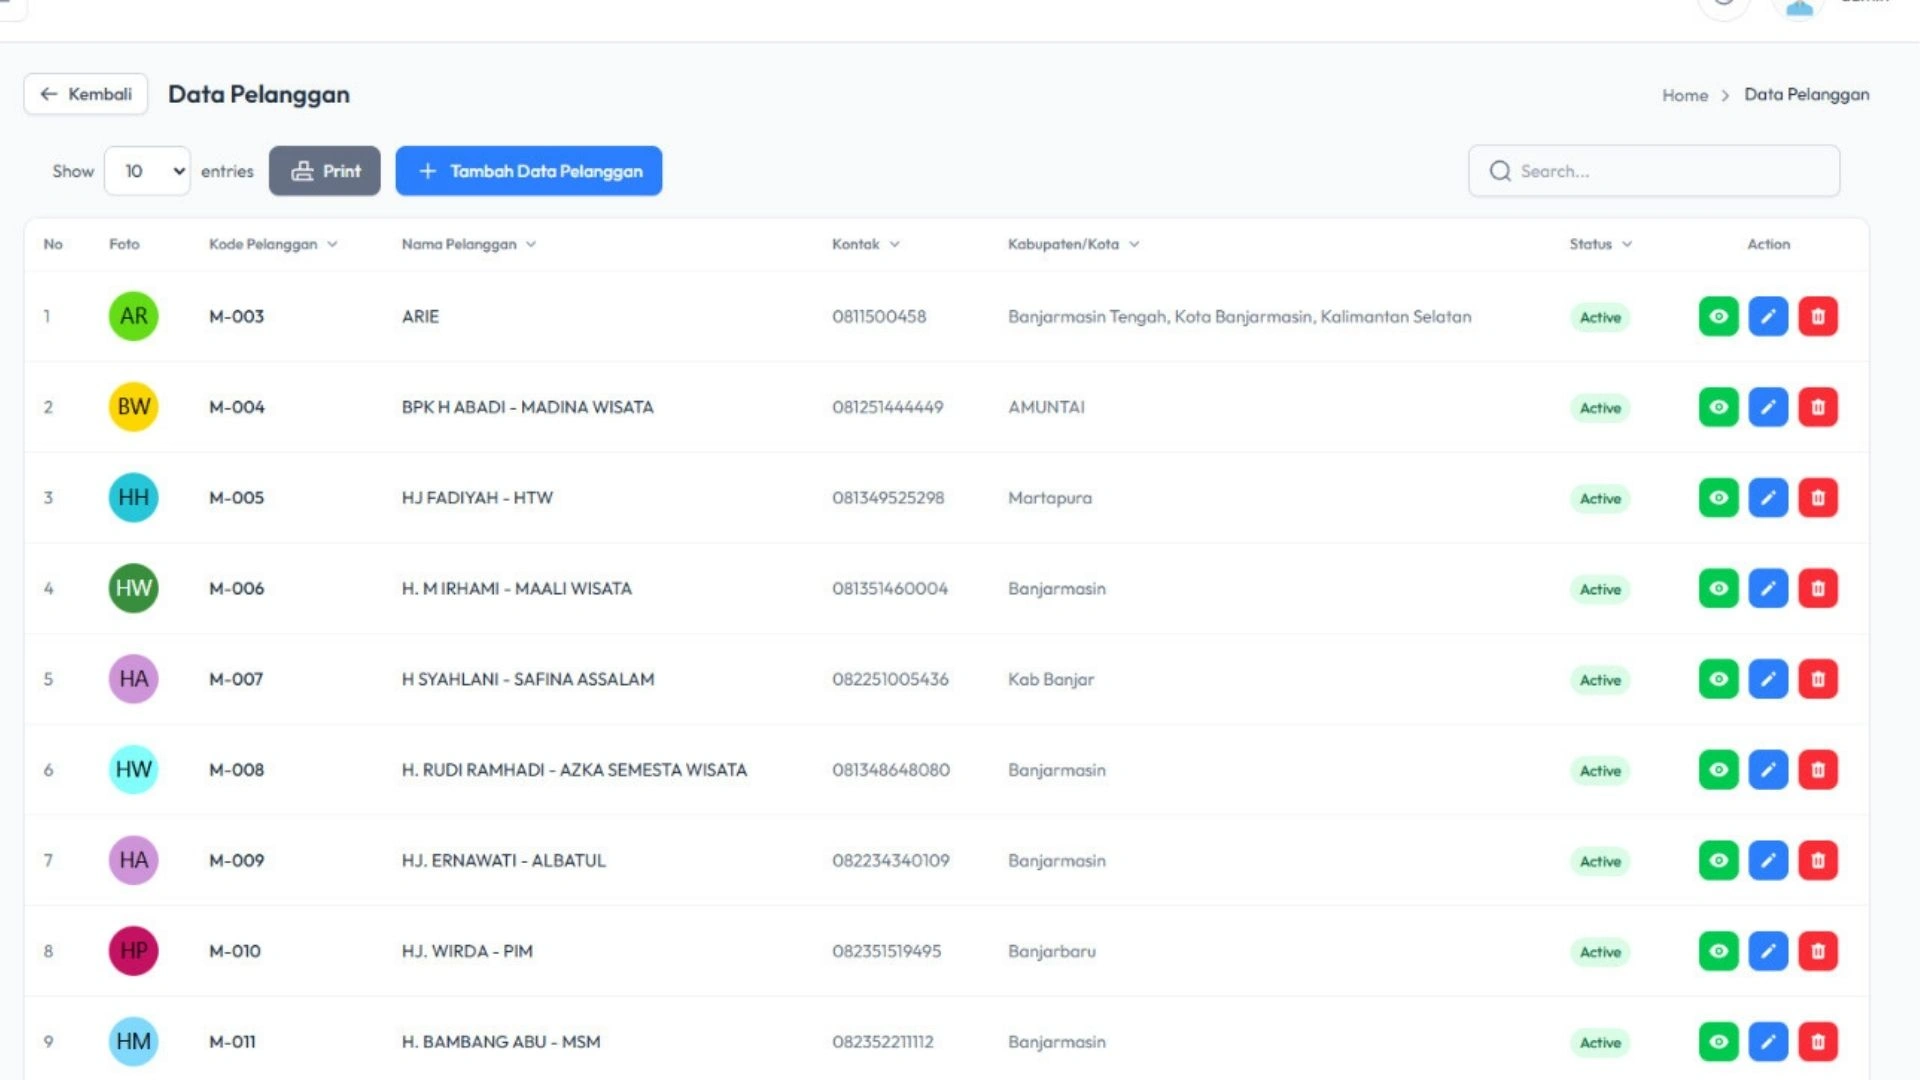Sort by Kode Pelanggan column arrow

[x=332, y=244]
